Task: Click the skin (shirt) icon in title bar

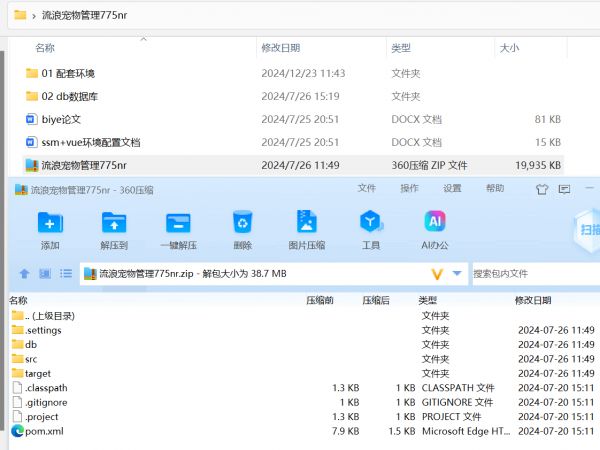Action: pos(543,188)
